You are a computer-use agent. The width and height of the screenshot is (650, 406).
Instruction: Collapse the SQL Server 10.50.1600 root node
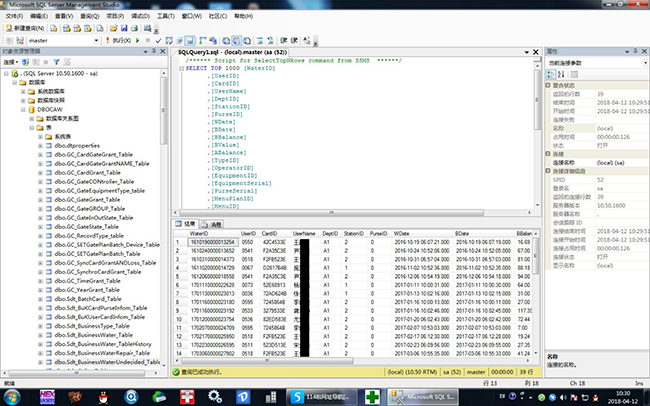pyautogui.click(x=6, y=73)
